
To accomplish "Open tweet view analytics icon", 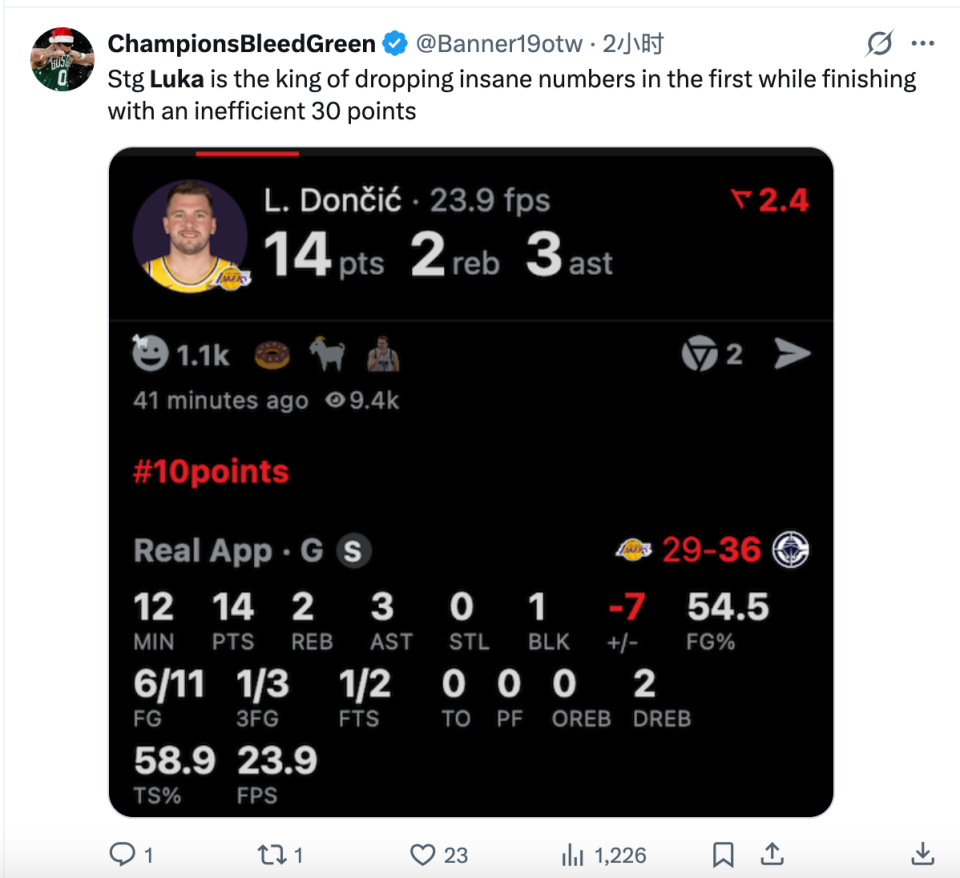I will coord(573,854).
